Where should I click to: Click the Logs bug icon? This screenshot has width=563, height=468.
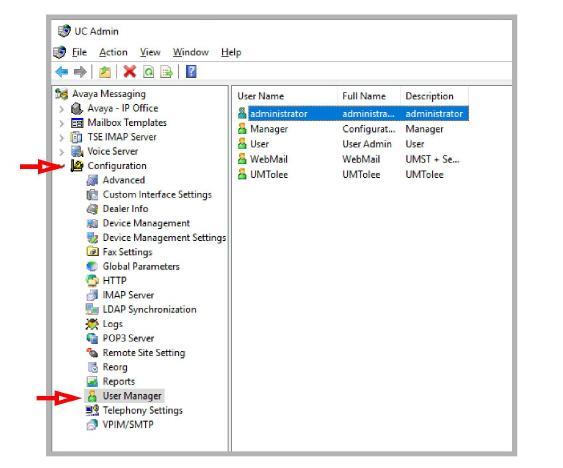(x=92, y=324)
